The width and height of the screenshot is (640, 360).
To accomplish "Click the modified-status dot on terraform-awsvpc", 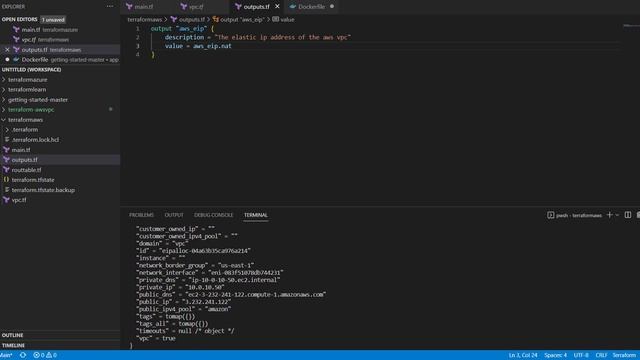I will [111, 109].
